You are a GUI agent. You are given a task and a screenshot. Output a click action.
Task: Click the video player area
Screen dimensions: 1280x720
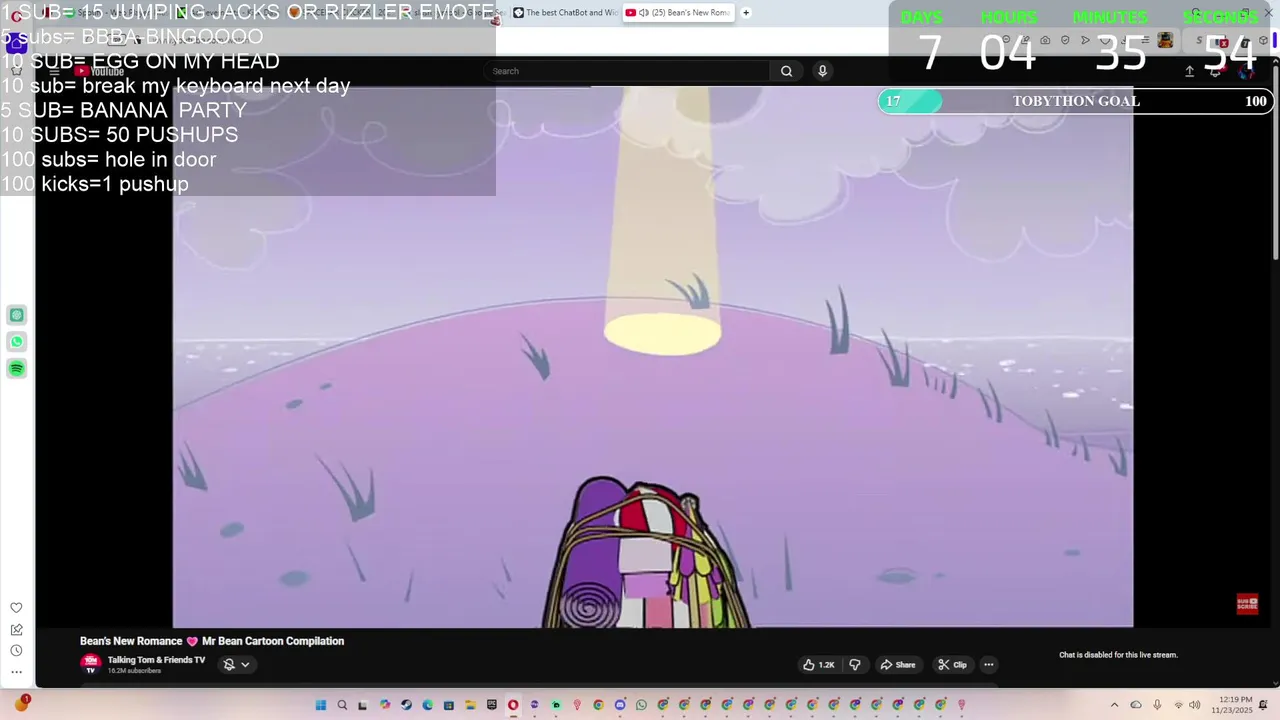pyautogui.click(x=653, y=357)
